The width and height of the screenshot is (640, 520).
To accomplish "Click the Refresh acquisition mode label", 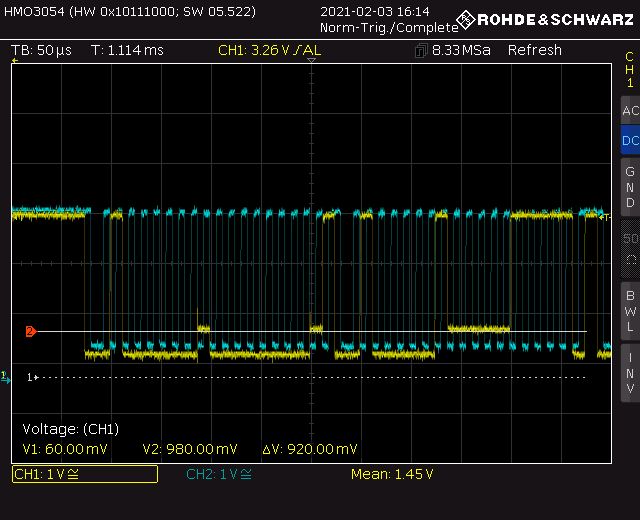I will click(535, 50).
